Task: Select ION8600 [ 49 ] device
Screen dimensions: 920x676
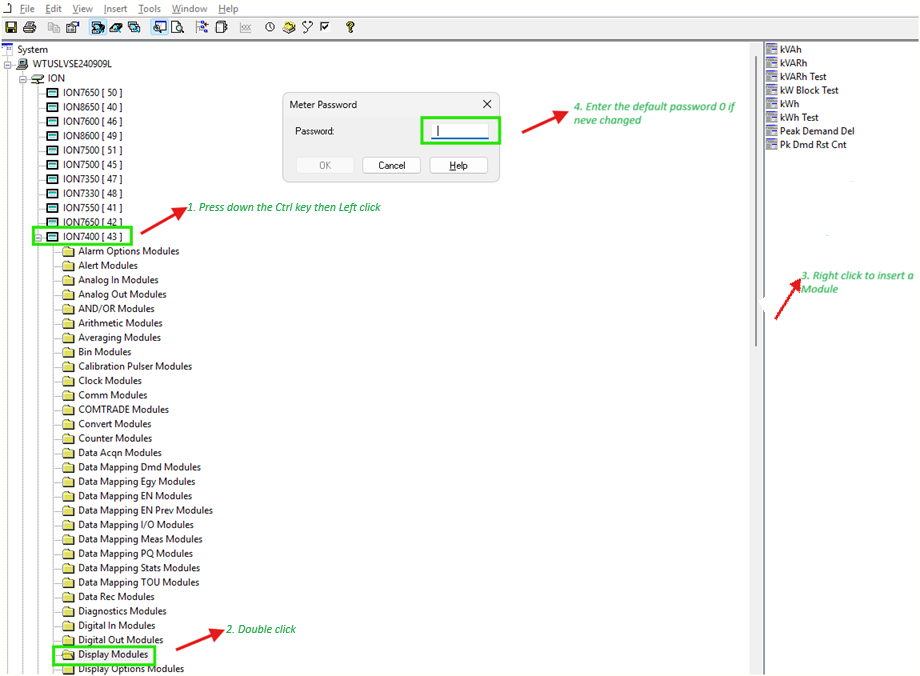Action: (93, 136)
